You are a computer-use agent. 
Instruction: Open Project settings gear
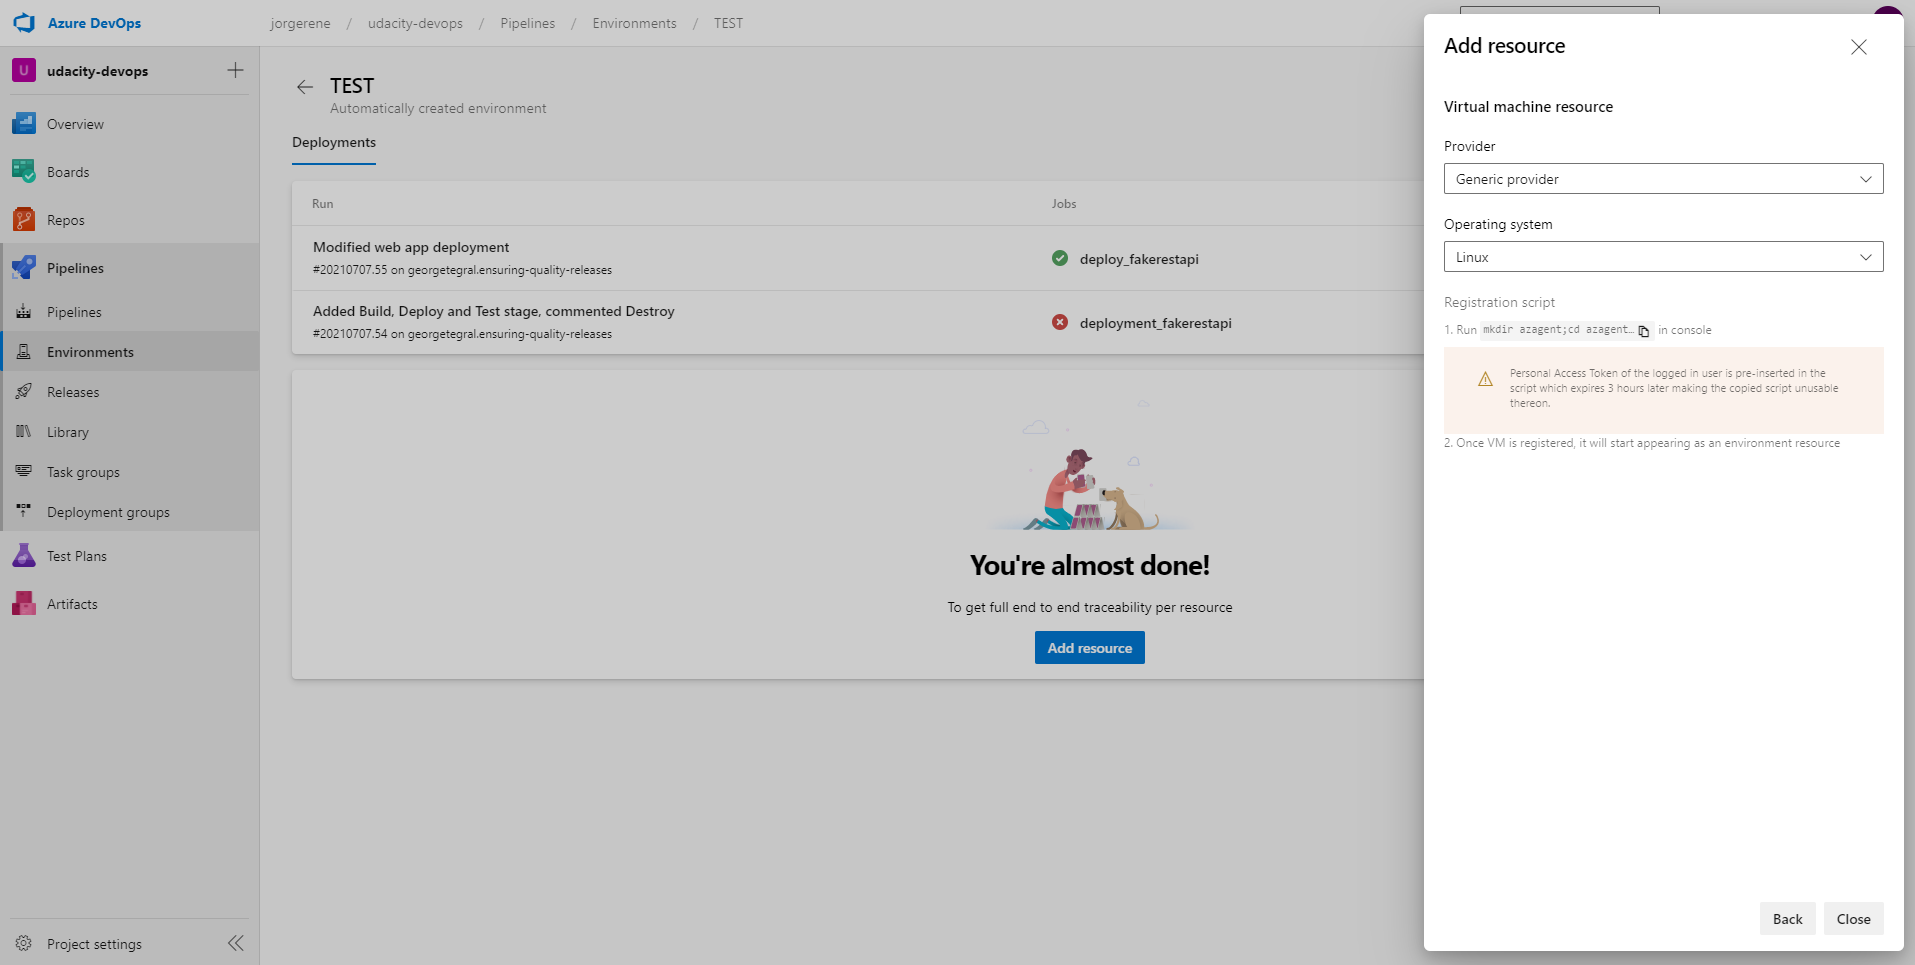point(24,943)
